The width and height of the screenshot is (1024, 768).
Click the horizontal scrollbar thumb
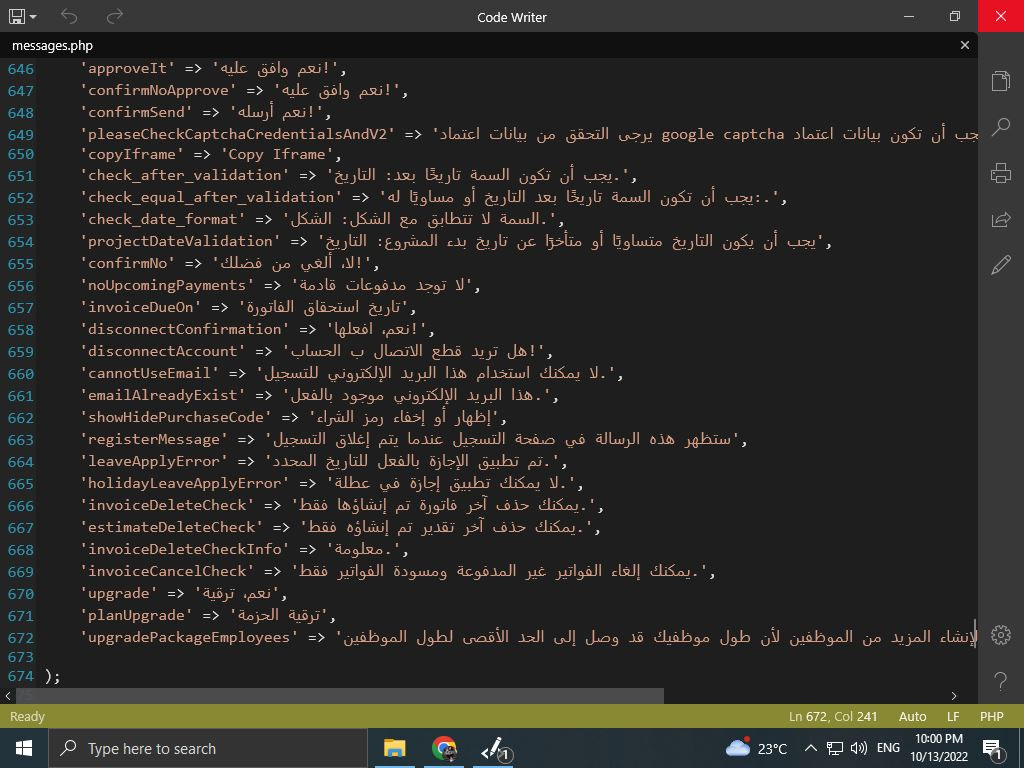(x=340, y=696)
